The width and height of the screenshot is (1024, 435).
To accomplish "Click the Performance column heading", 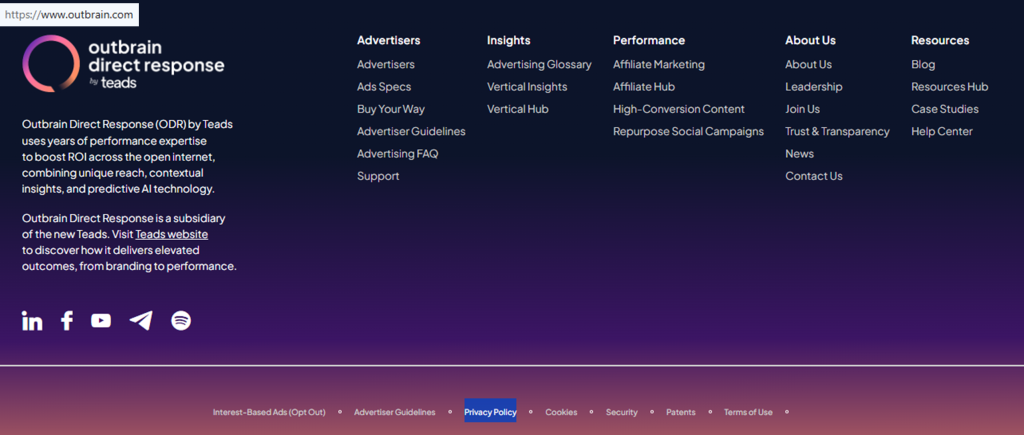I will tap(649, 40).
